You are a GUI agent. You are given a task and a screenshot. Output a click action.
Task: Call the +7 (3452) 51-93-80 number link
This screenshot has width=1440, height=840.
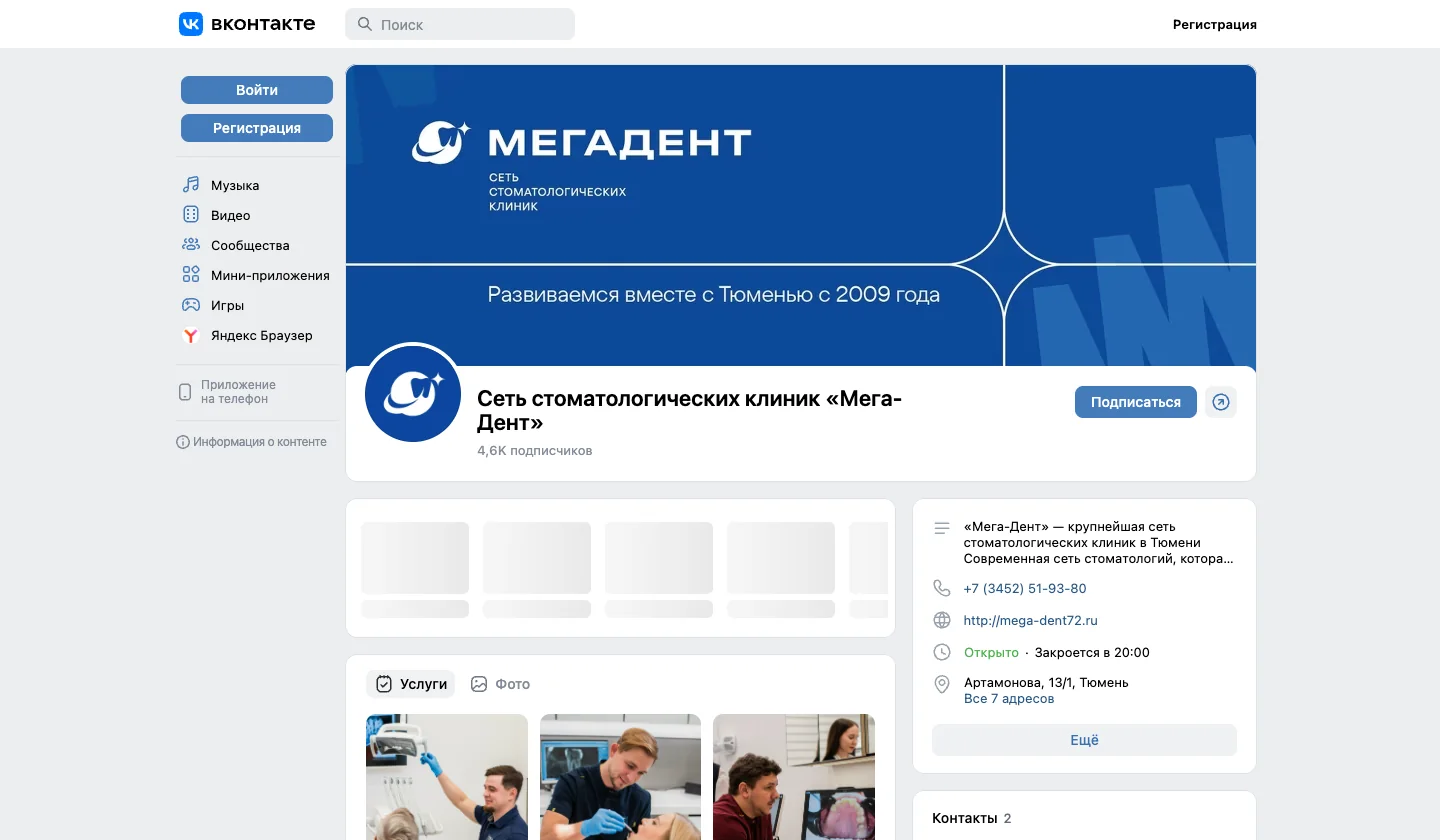click(x=1025, y=588)
